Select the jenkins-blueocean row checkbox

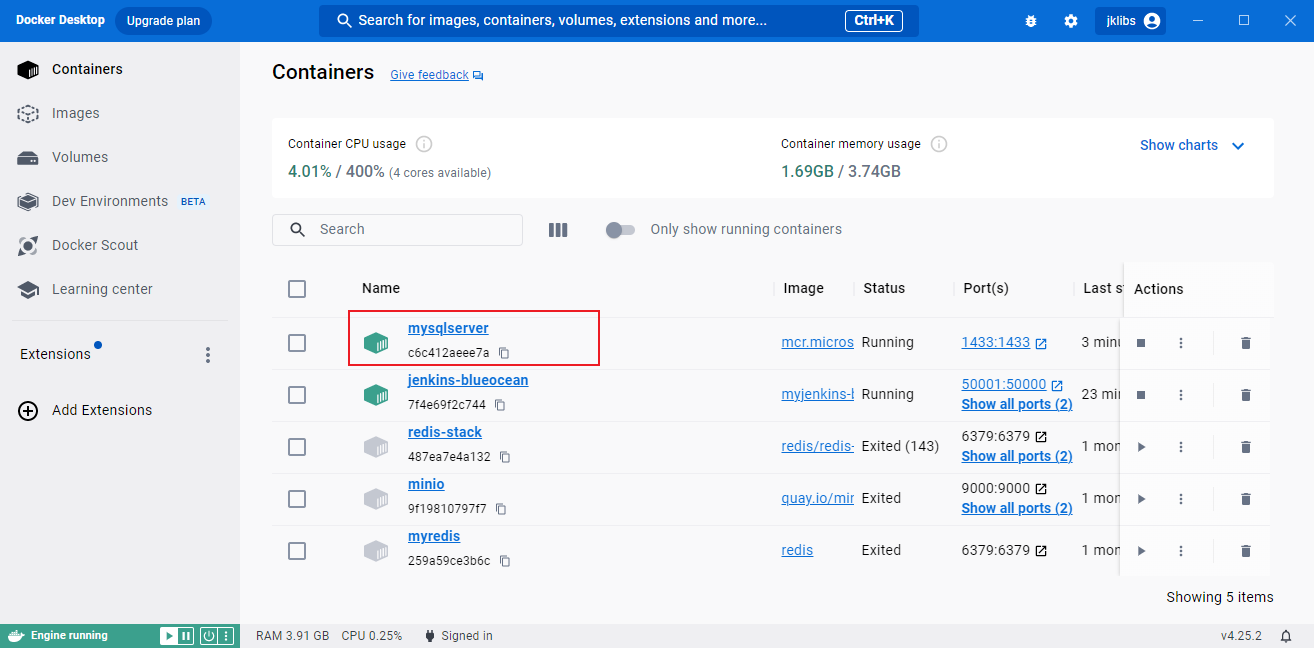click(x=297, y=395)
